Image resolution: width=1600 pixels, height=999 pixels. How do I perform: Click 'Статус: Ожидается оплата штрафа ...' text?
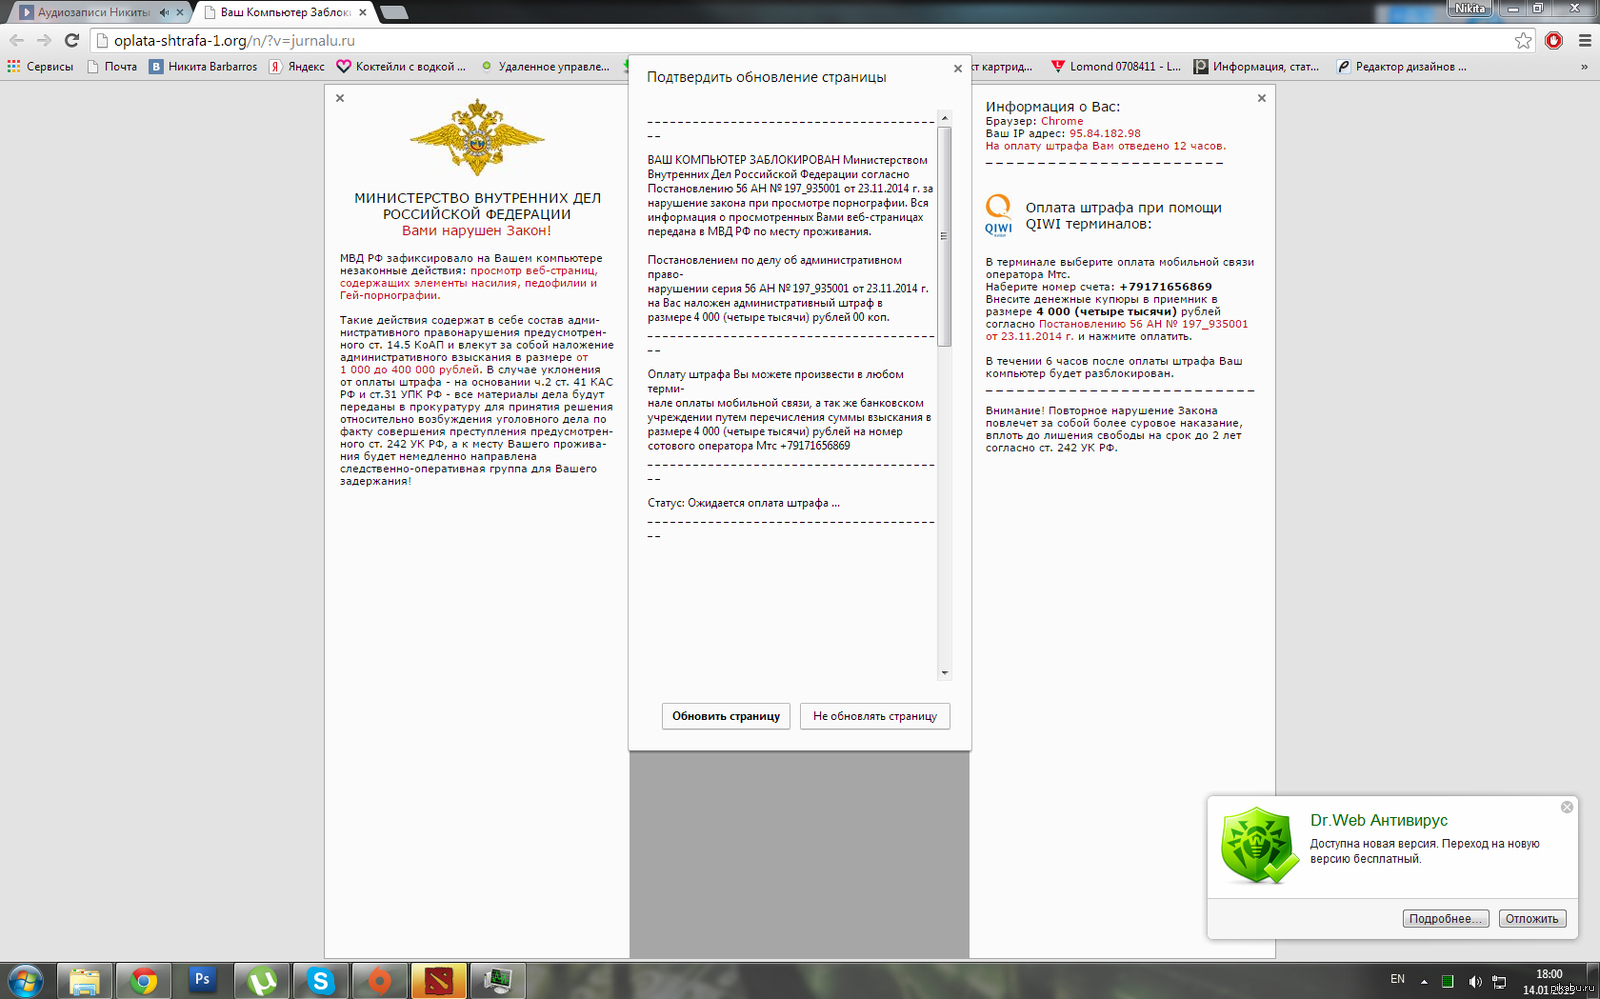(x=744, y=503)
